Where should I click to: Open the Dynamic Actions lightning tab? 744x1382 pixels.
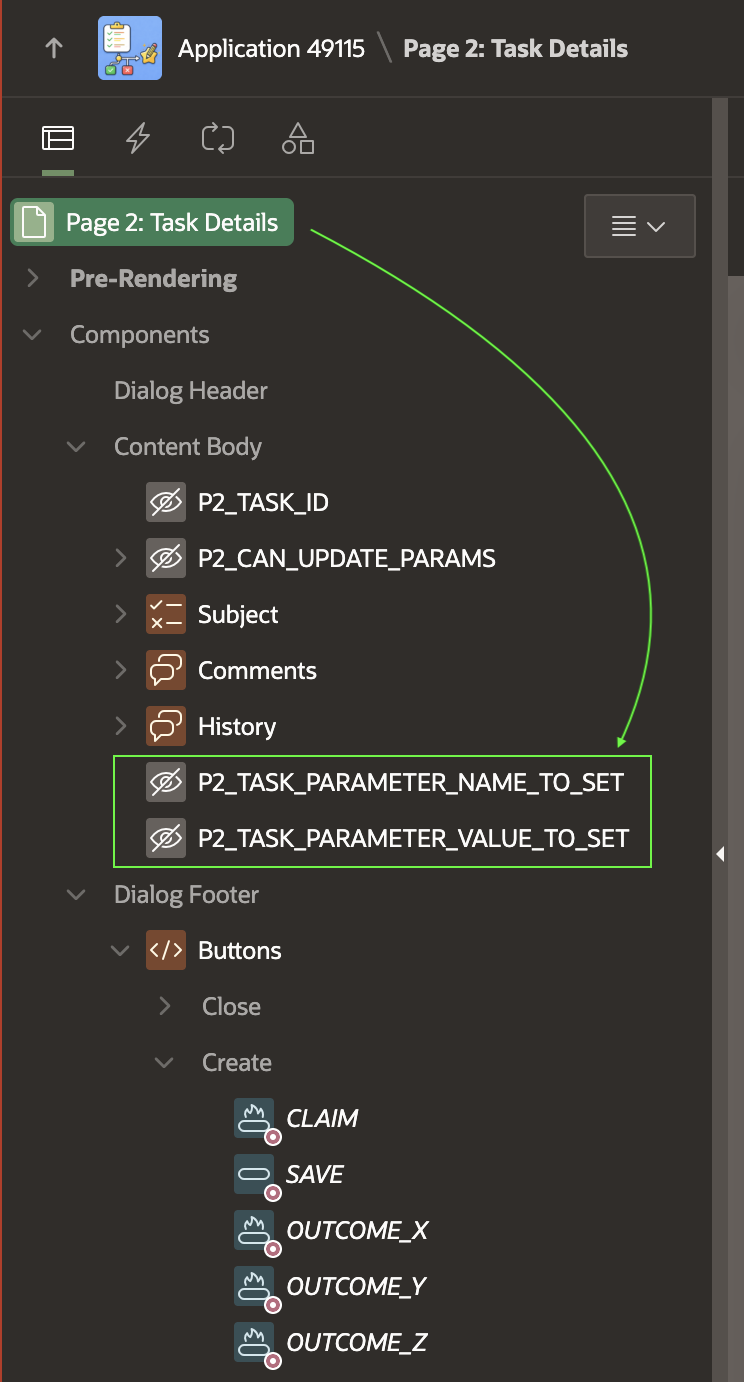[138, 139]
